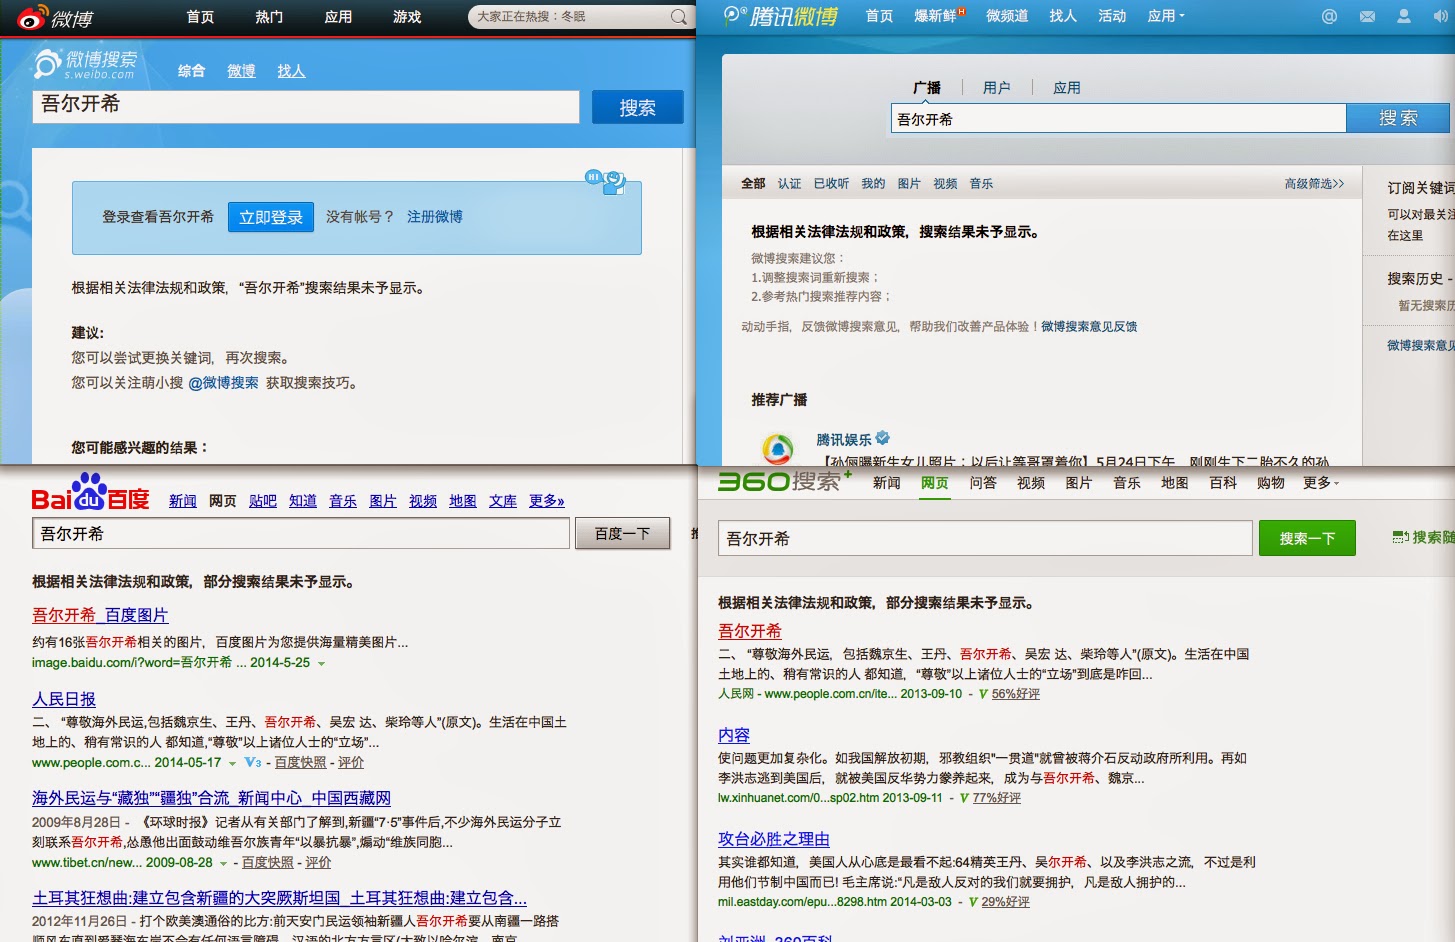Screen dimensions: 1455x942
Task: Open the 吾尔开希_百度图片 result link
Action: (x=100, y=615)
